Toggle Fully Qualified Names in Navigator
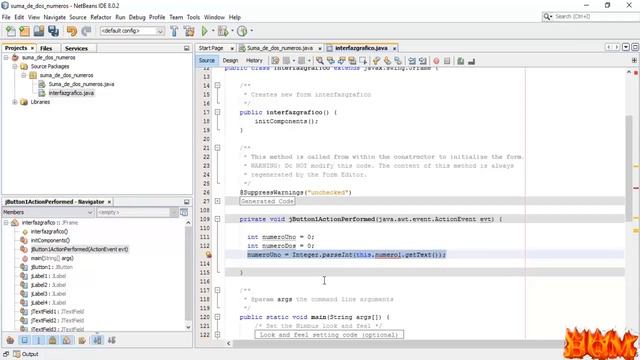Image resolution: width=640 pixels, height=360 pixels. pyautogui.click(x=82, y=340)
